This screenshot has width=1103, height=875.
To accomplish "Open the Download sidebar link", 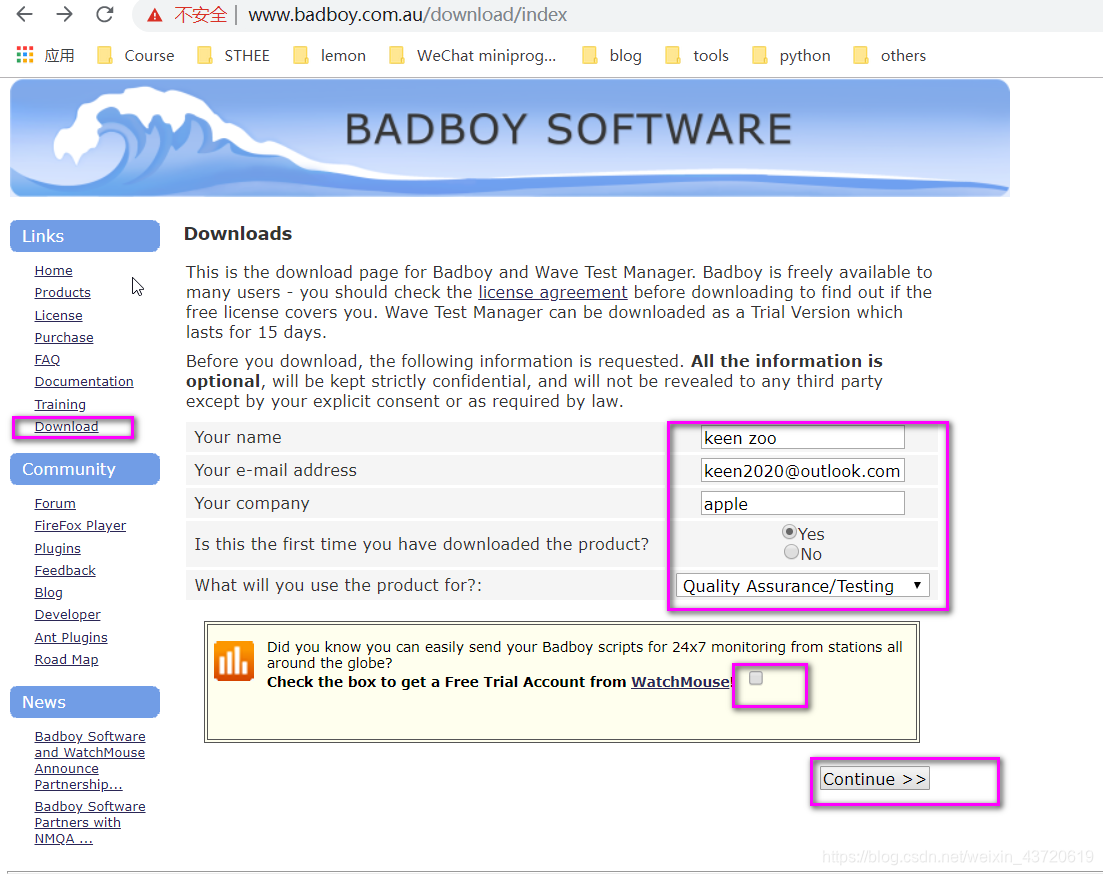I will pyautogui.click(x=66, y=427).
